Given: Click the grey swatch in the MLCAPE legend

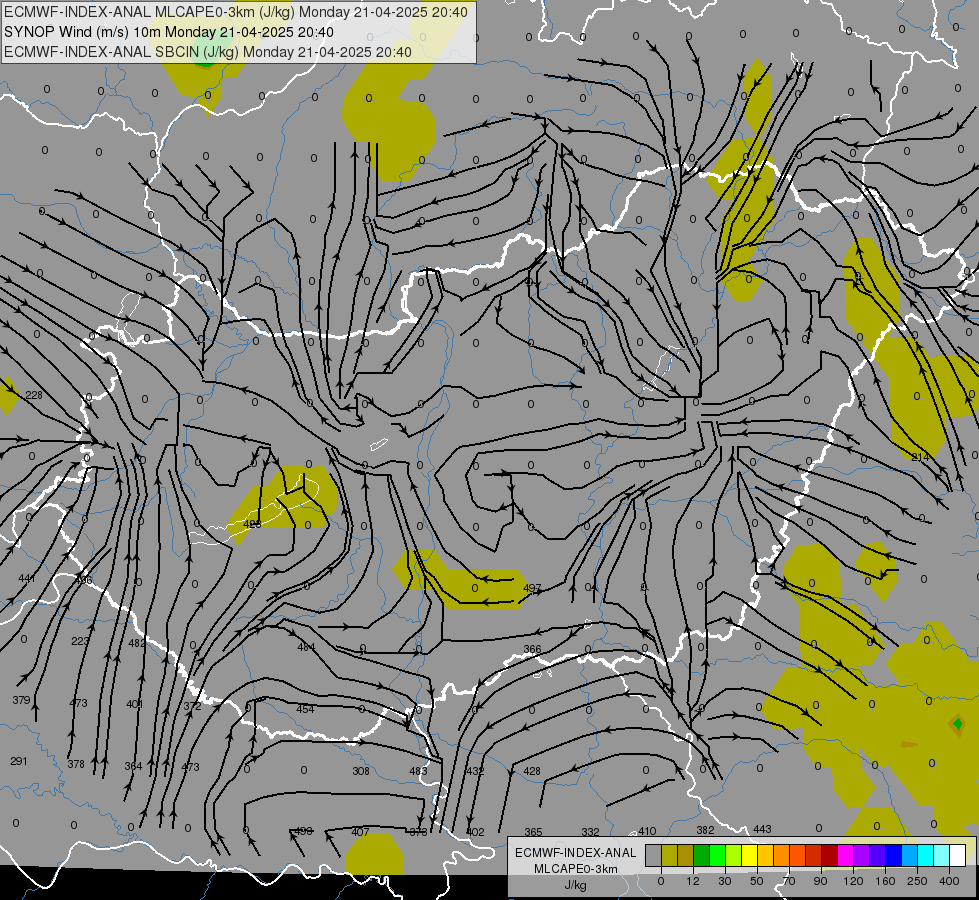Looking at the screenshot, I should tap(654, 855).
